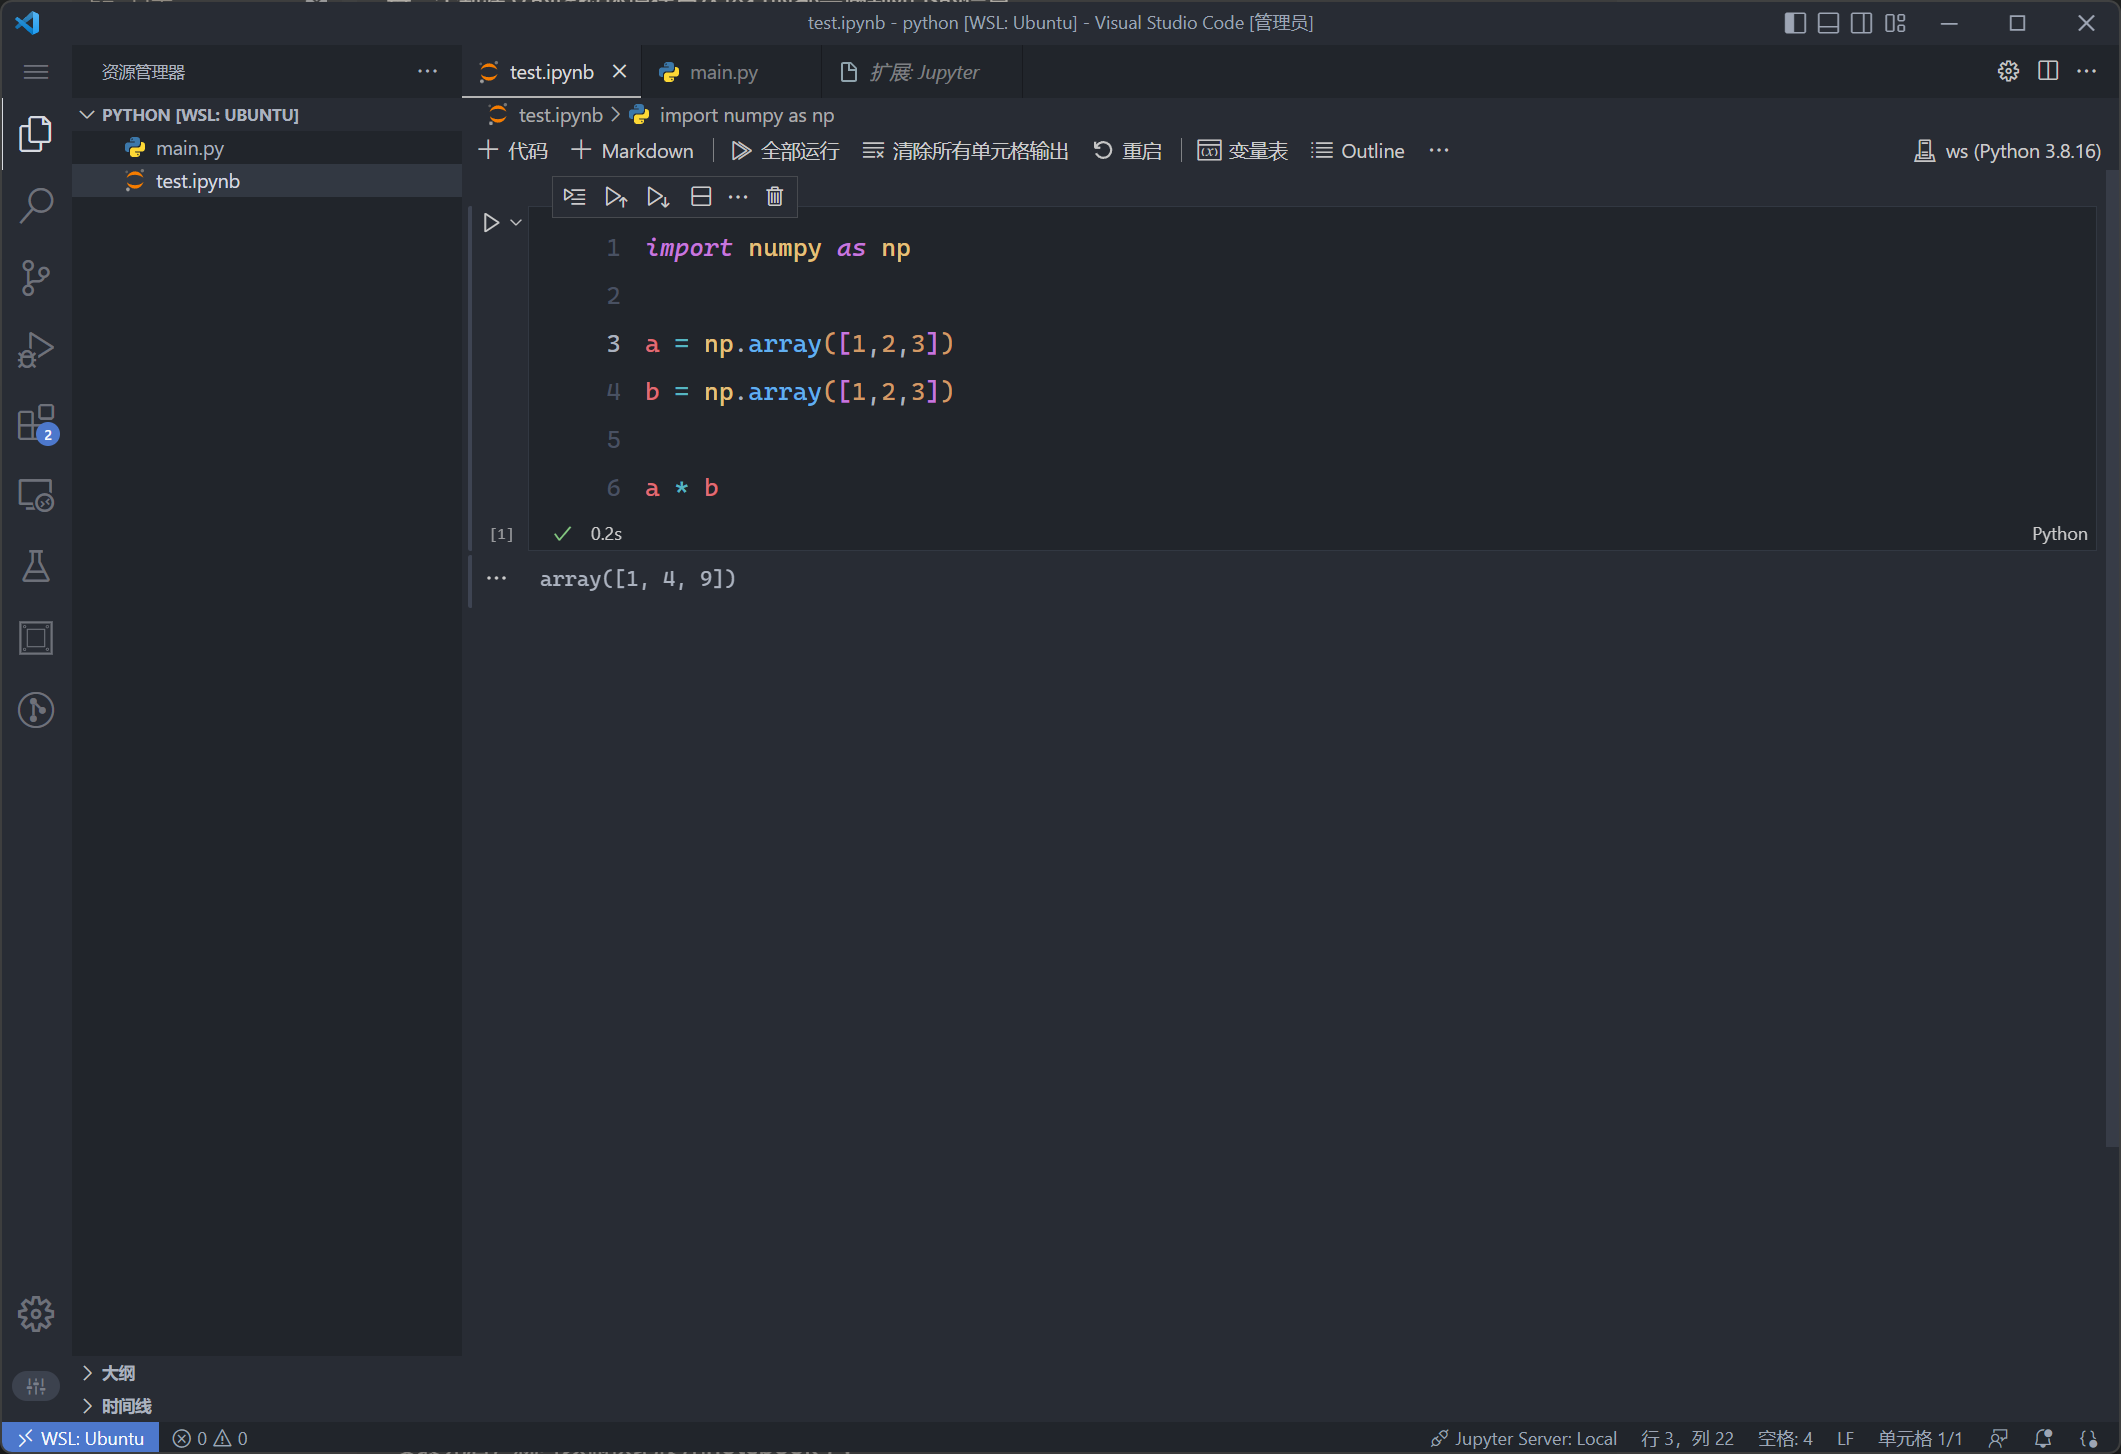This screenshot has height=1454, width=2121.
Task: Open run cell options dropdown arrow
Action: pyautogui.click(x=516, y=223)
